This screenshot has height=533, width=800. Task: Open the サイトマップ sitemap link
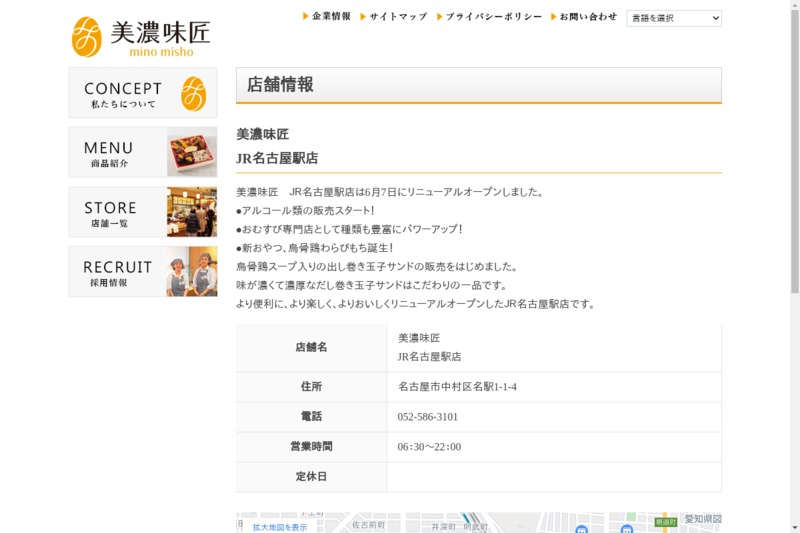coord(397,17)
